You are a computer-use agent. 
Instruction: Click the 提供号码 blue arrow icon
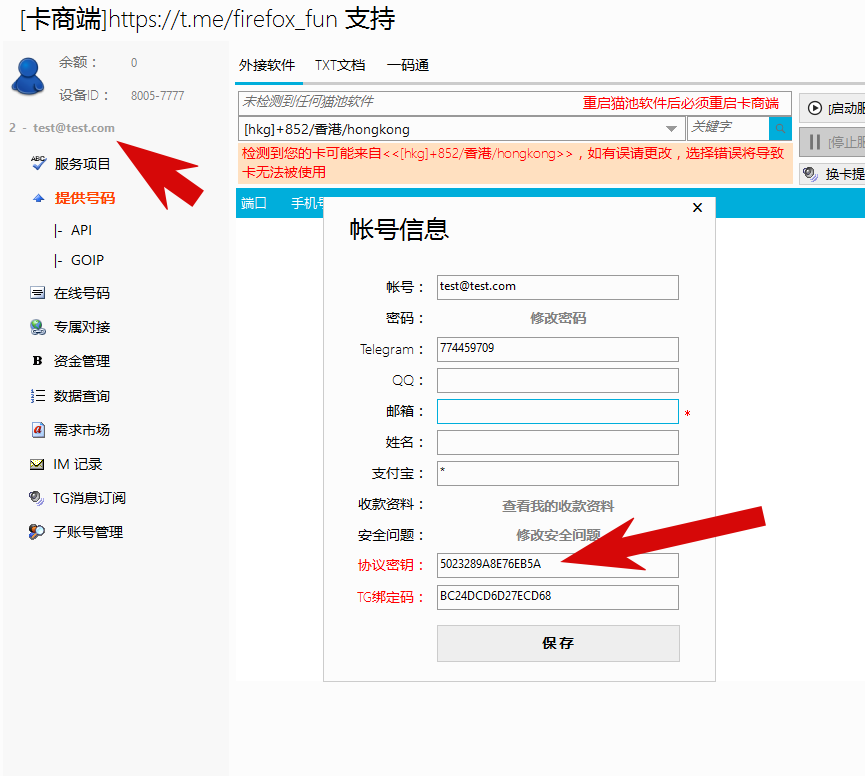39,198
